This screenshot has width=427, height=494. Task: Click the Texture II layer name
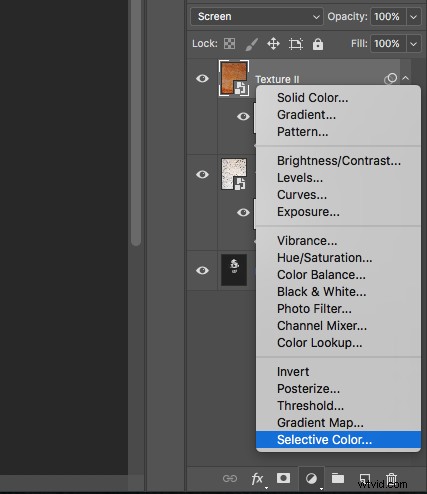pyautogui.click(x=277, y=79)
